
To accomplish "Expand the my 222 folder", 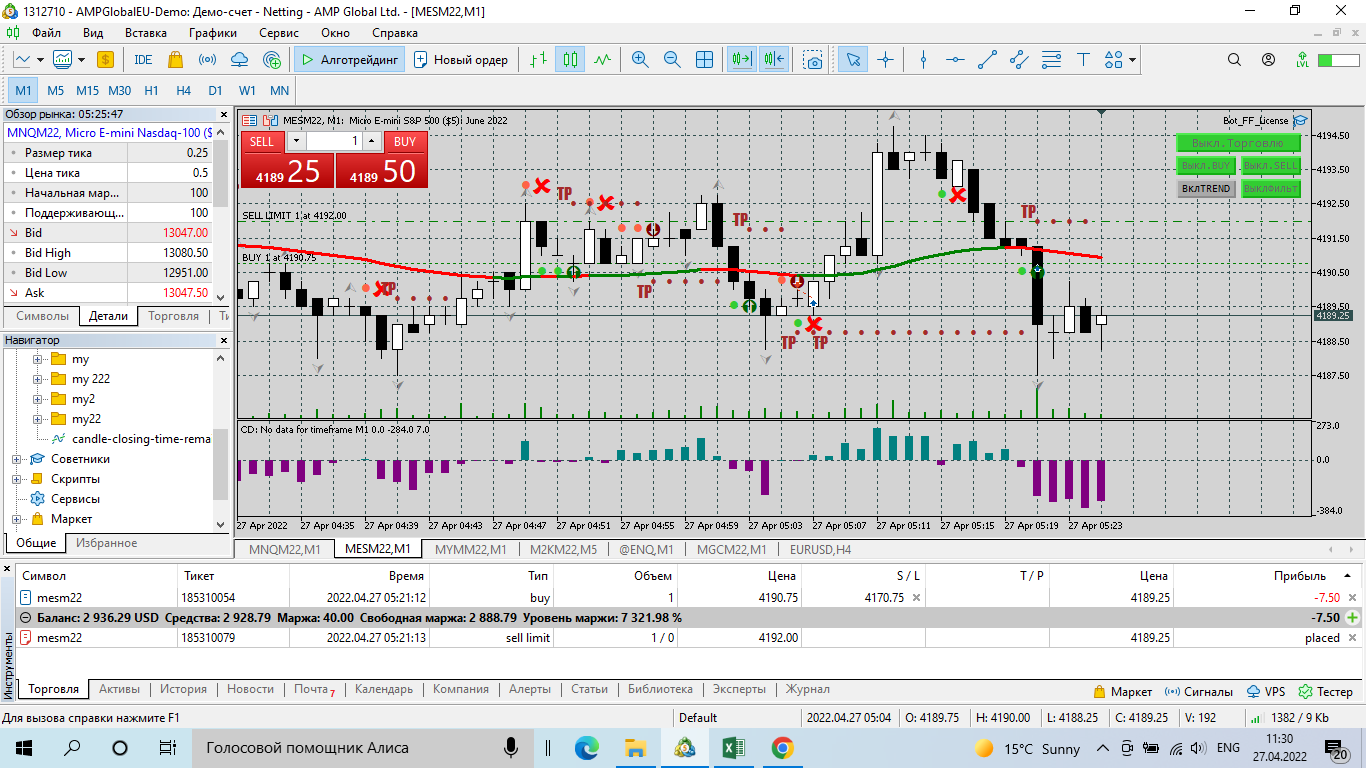I will (38, 379).
